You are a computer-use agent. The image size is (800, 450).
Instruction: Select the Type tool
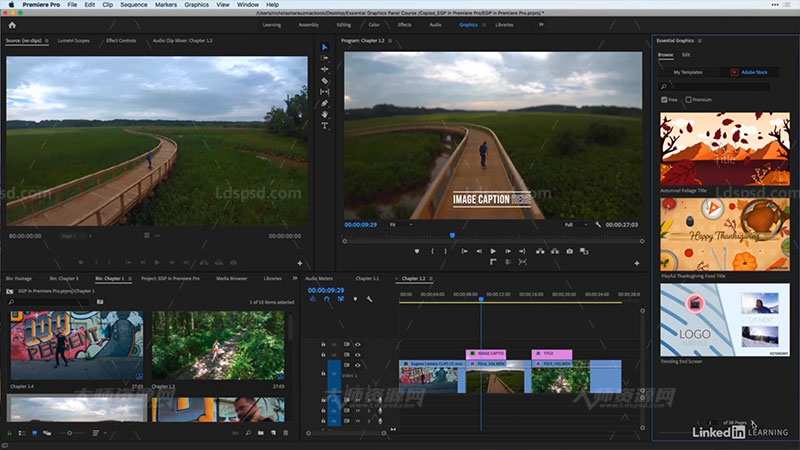[324, 126]
